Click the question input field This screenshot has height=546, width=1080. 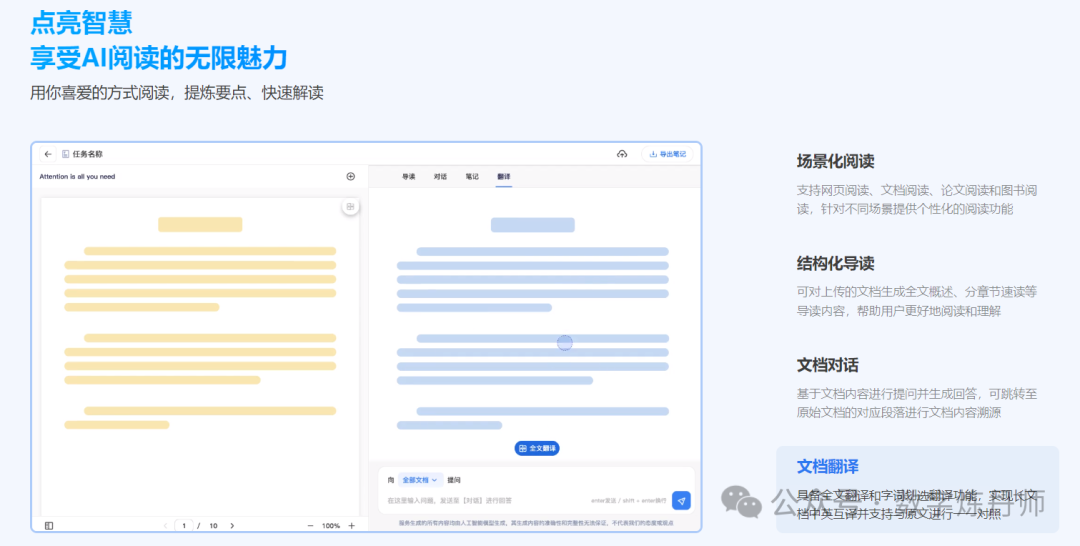(x=480, y=500)
